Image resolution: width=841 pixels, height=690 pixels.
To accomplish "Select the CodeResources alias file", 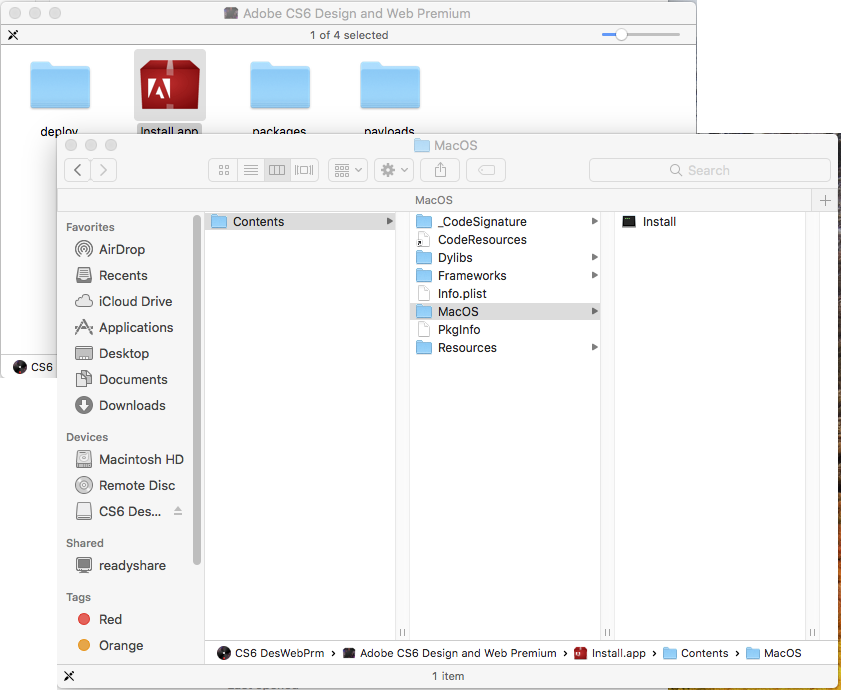I will pos(505,240).
